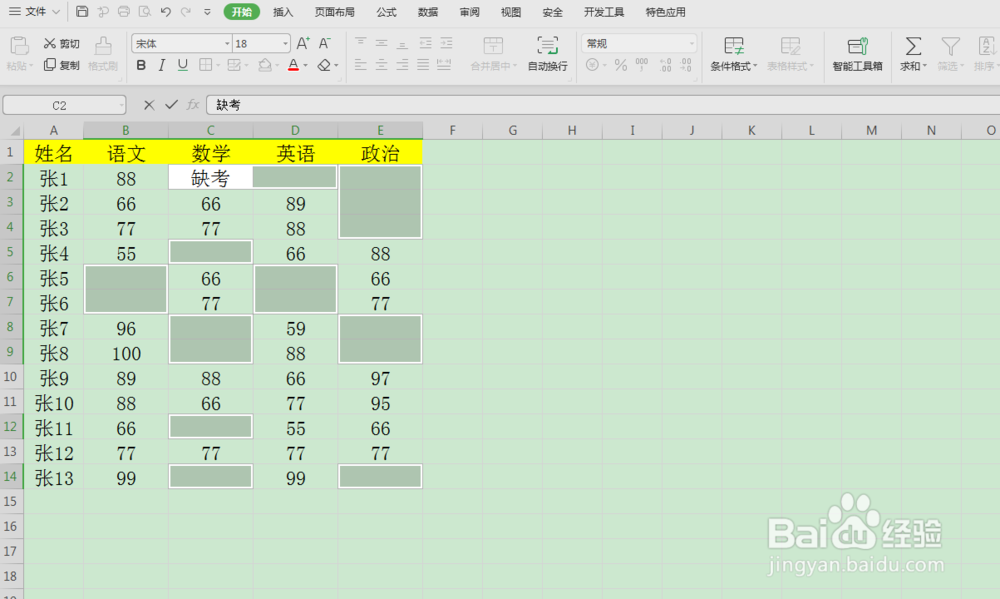Click the Name Box showing C2

tap(59, 105)
